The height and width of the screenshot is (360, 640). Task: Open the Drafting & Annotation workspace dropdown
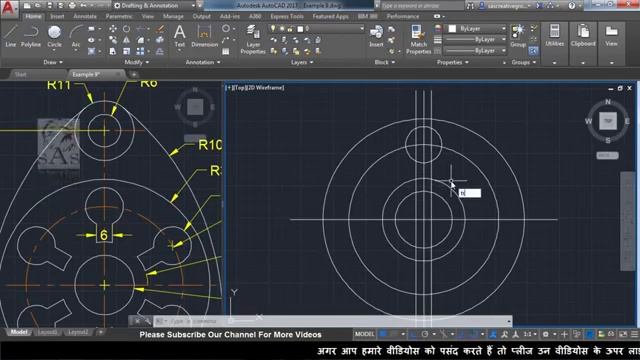point(154,6)
